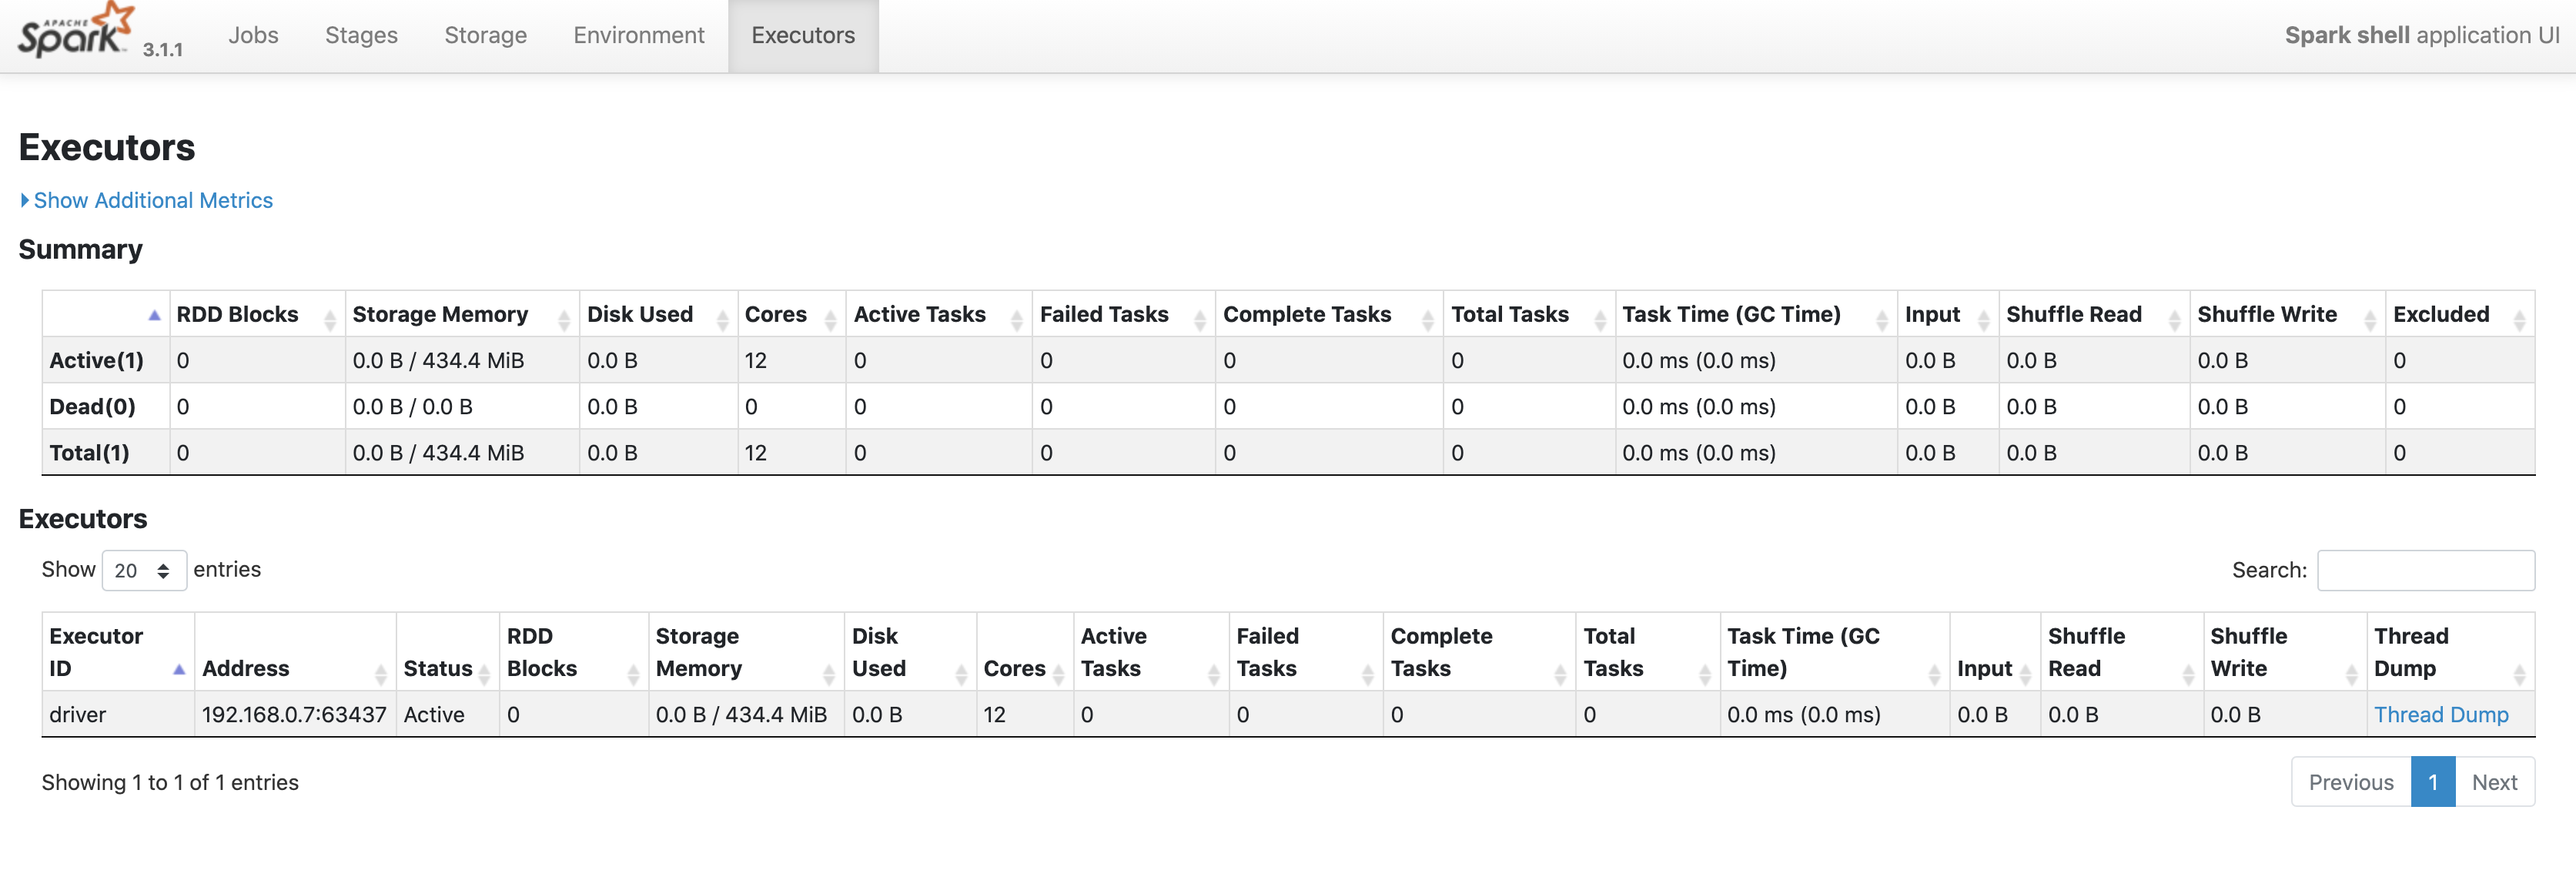Switch to the Environment tab
2576x887 pixels.
pos(638,35)
